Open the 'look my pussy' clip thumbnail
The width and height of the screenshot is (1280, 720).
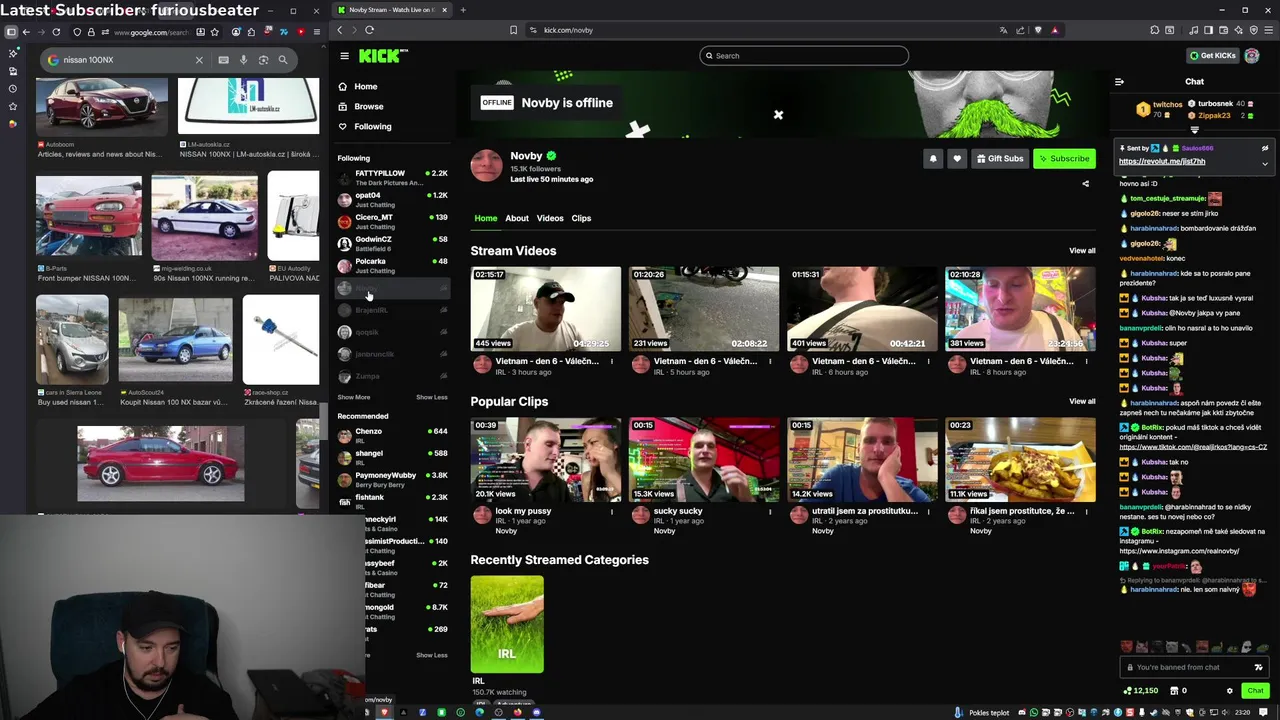tap(546, 460)
